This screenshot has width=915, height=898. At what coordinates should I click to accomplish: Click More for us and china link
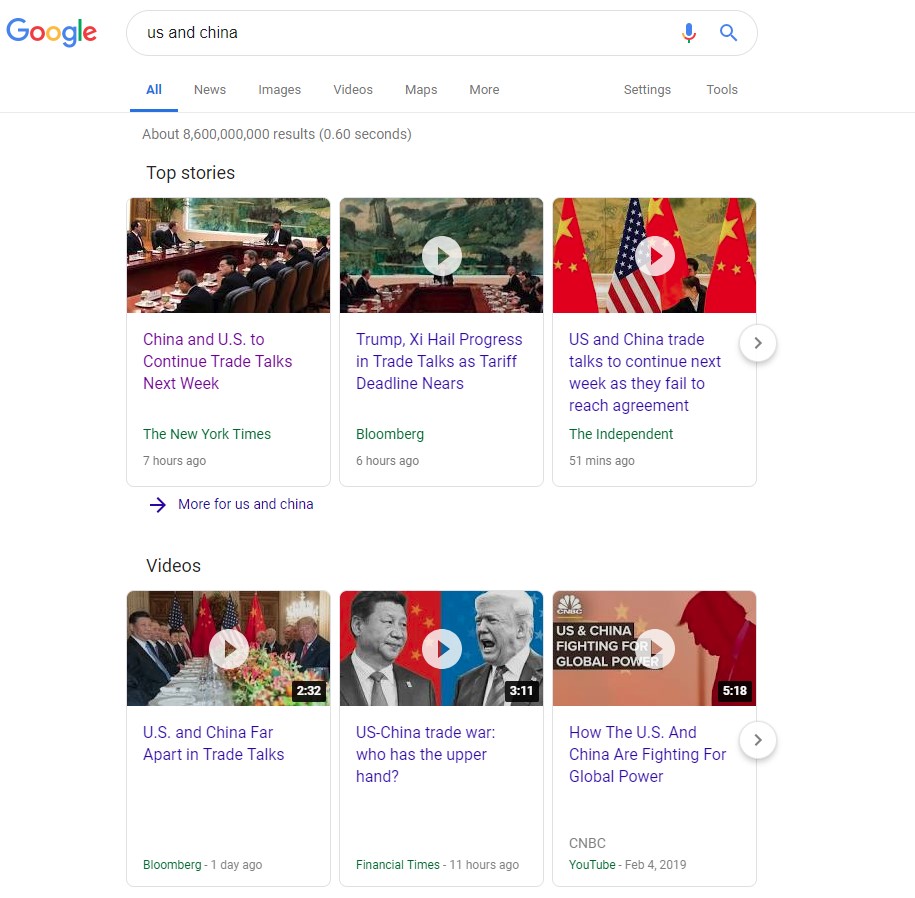click(246, 504)
